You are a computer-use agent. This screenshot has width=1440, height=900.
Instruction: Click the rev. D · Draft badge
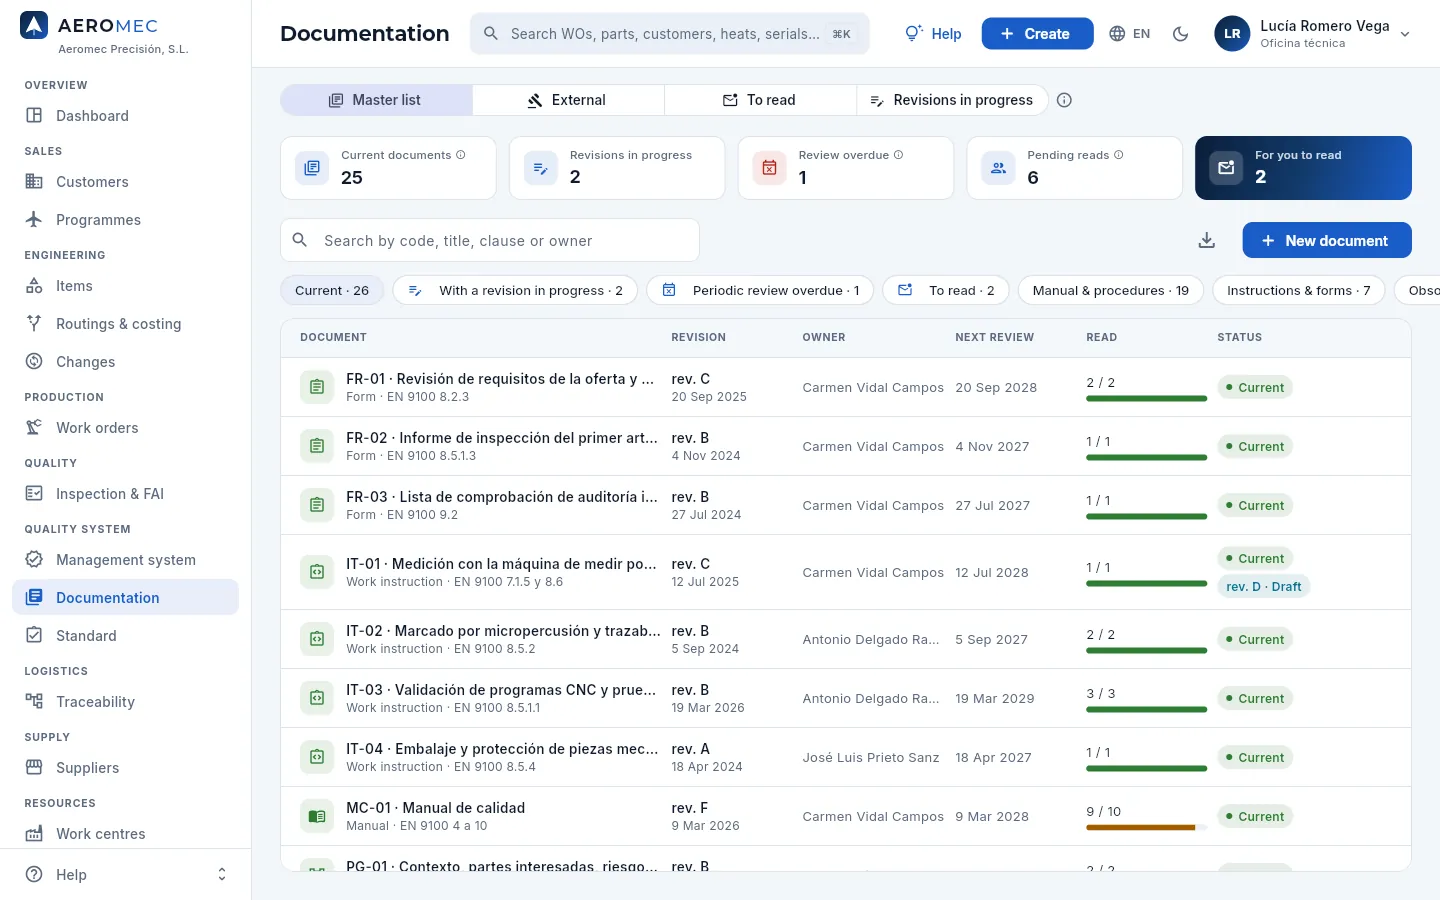1264,586
